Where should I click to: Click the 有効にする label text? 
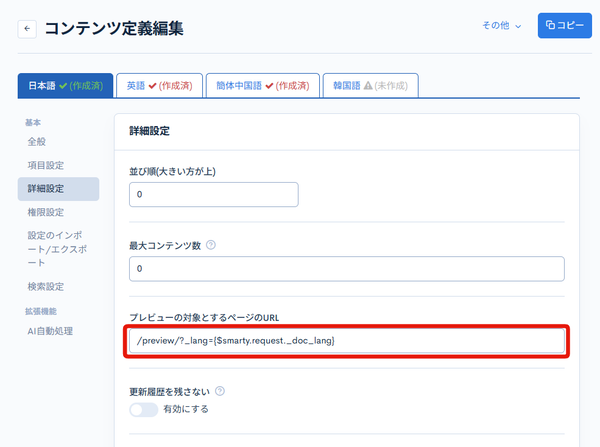pyautogui.click(x=186, y=409)
